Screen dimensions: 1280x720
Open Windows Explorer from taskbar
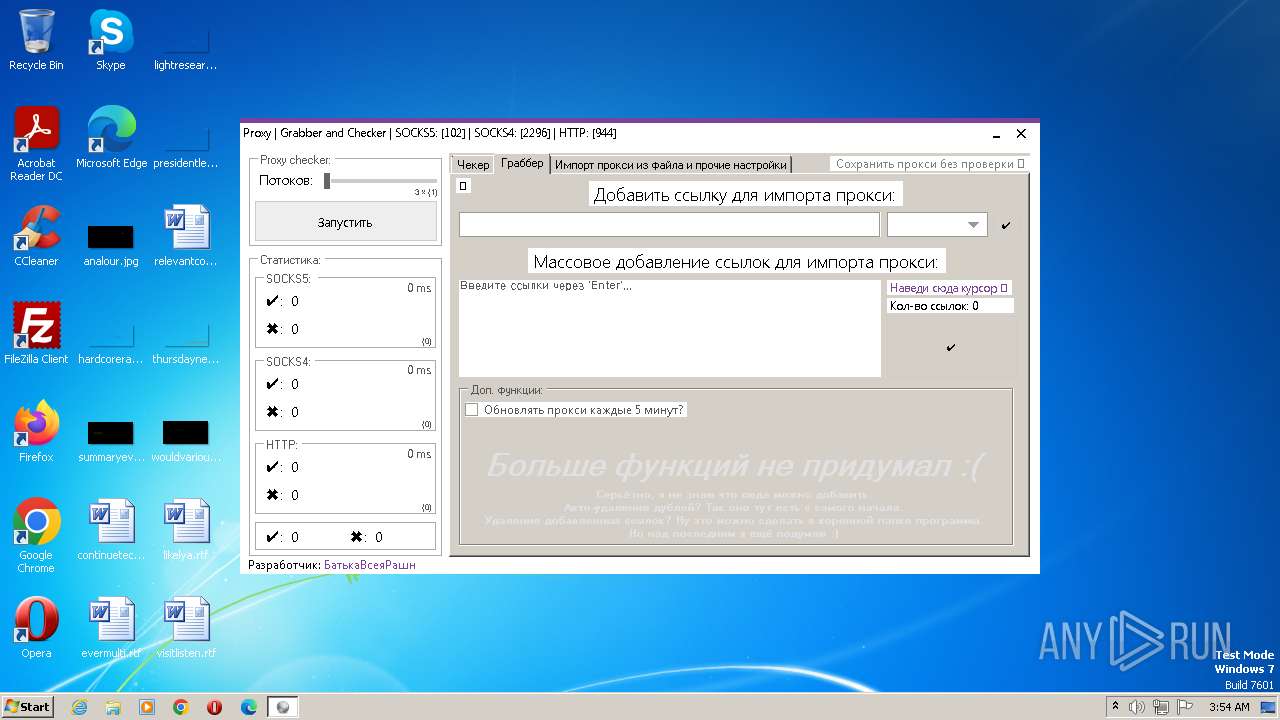[x=113, y=707]
